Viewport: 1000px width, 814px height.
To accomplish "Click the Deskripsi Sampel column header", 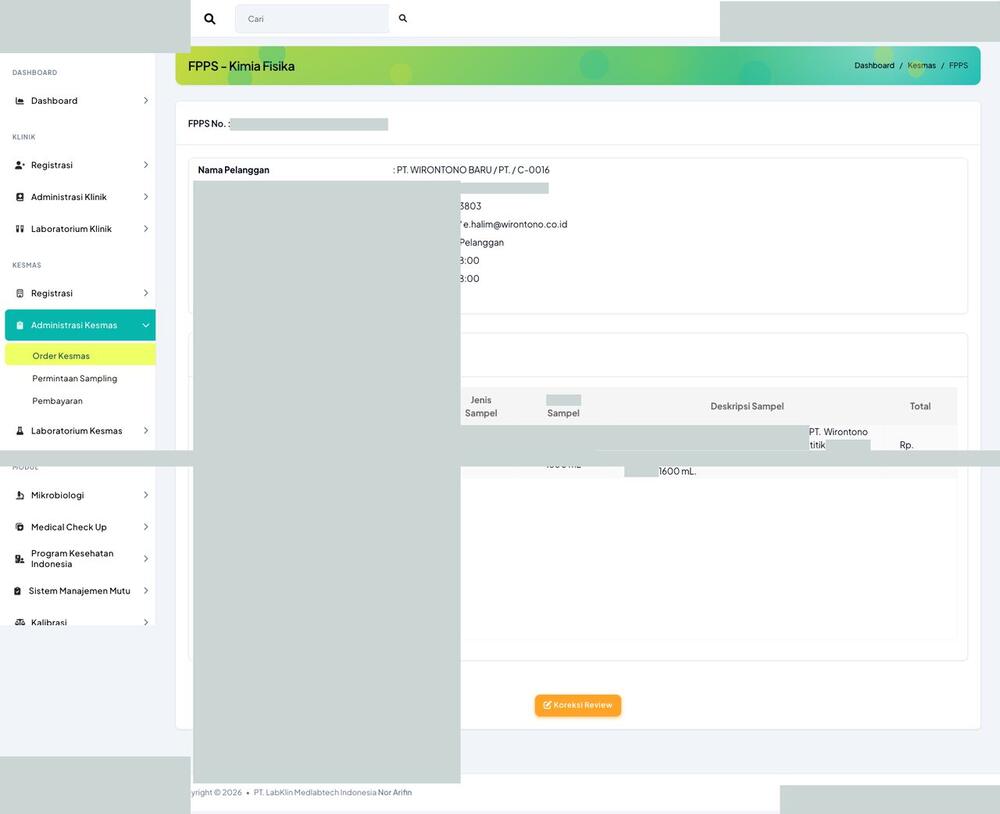I will (x=747, y=406).
